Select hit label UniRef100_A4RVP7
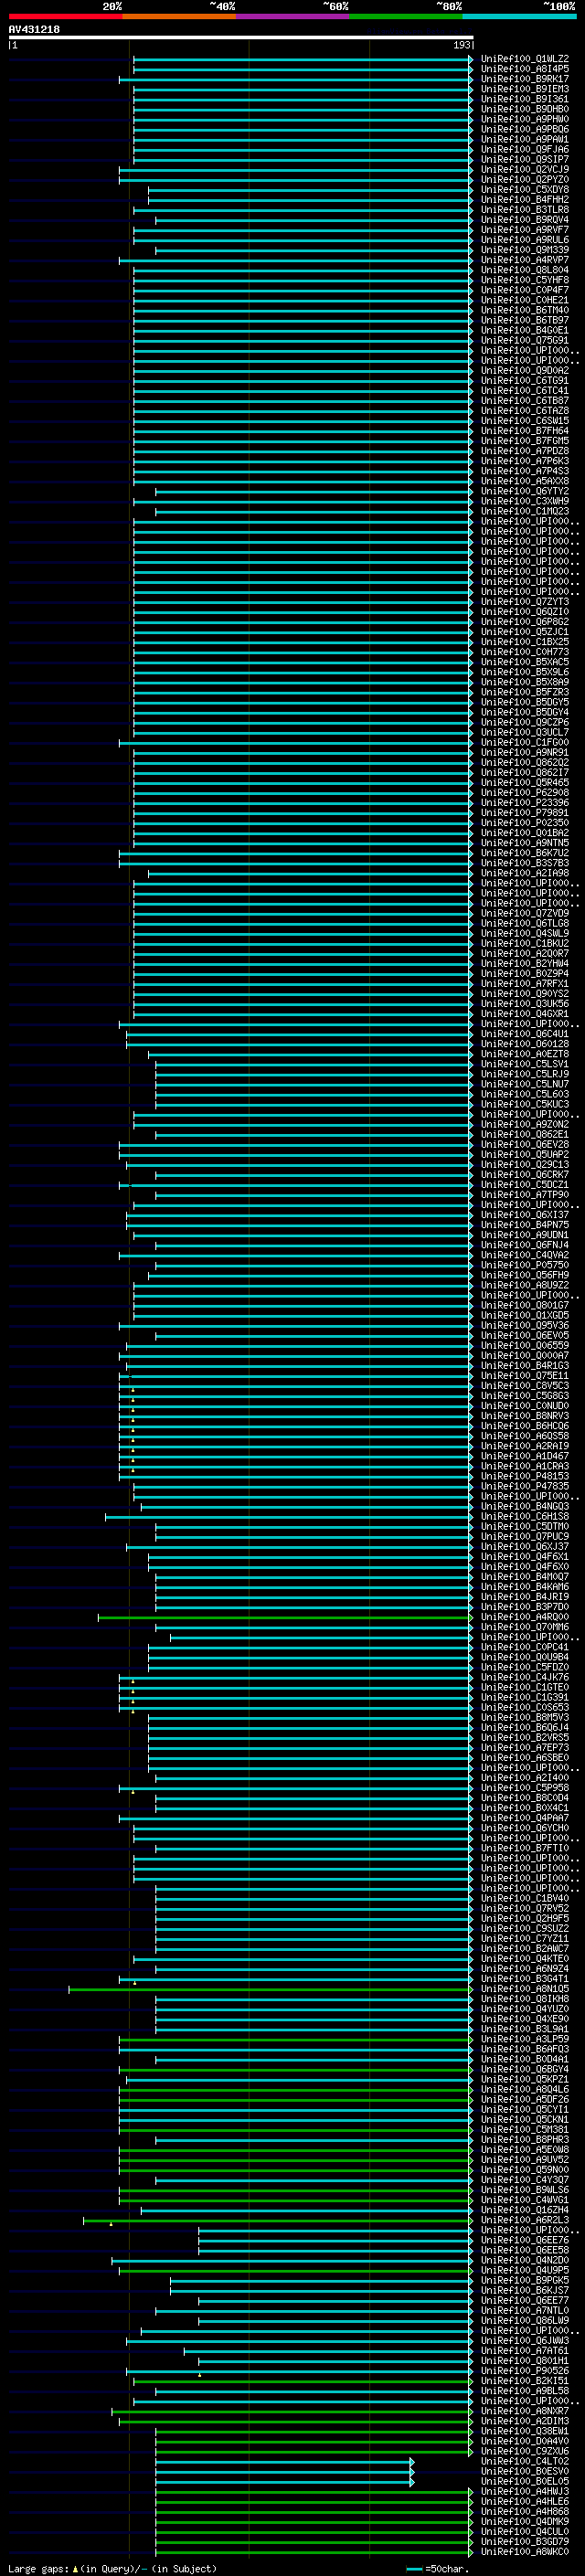The height and width of the screenshot is (2576, 585). tap(524, 260)
